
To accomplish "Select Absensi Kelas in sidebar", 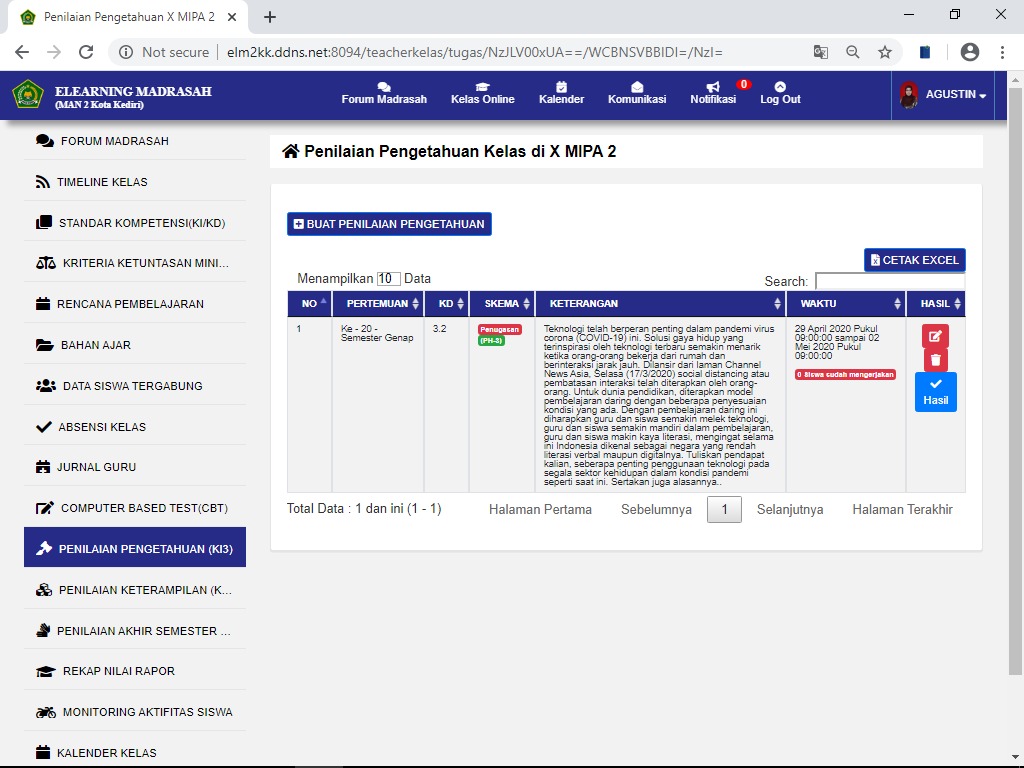I will tap(101, 427).
